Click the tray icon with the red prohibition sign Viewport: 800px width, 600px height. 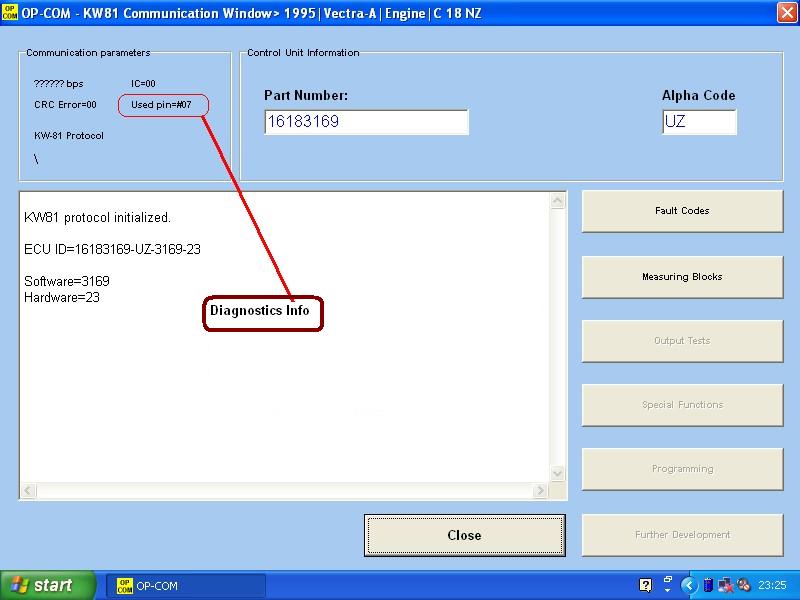point(744,585)
